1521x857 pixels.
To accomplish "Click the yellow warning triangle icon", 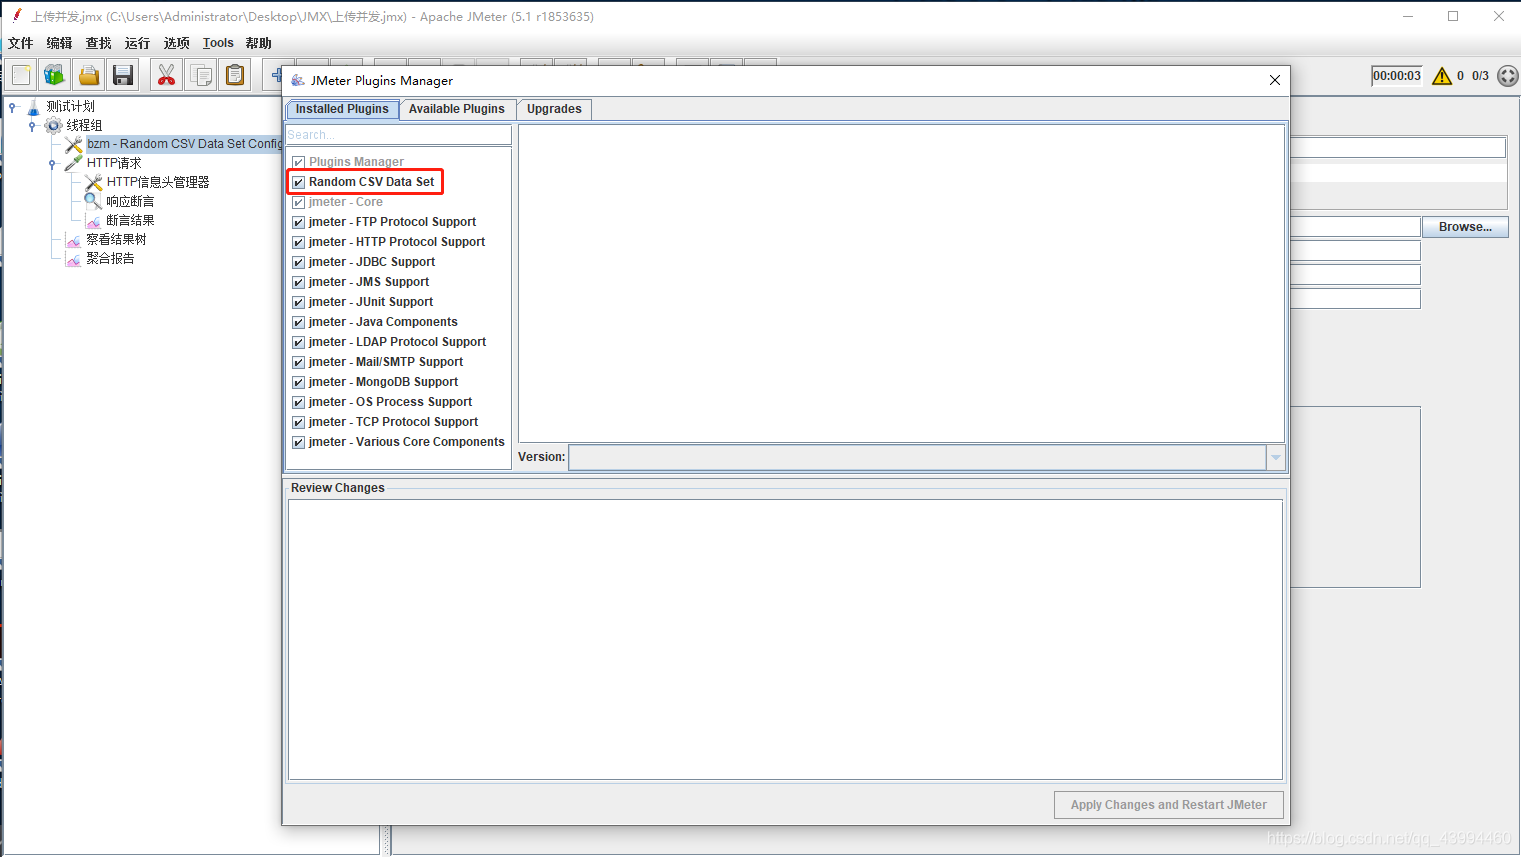I will click(x=1442, y=76).
